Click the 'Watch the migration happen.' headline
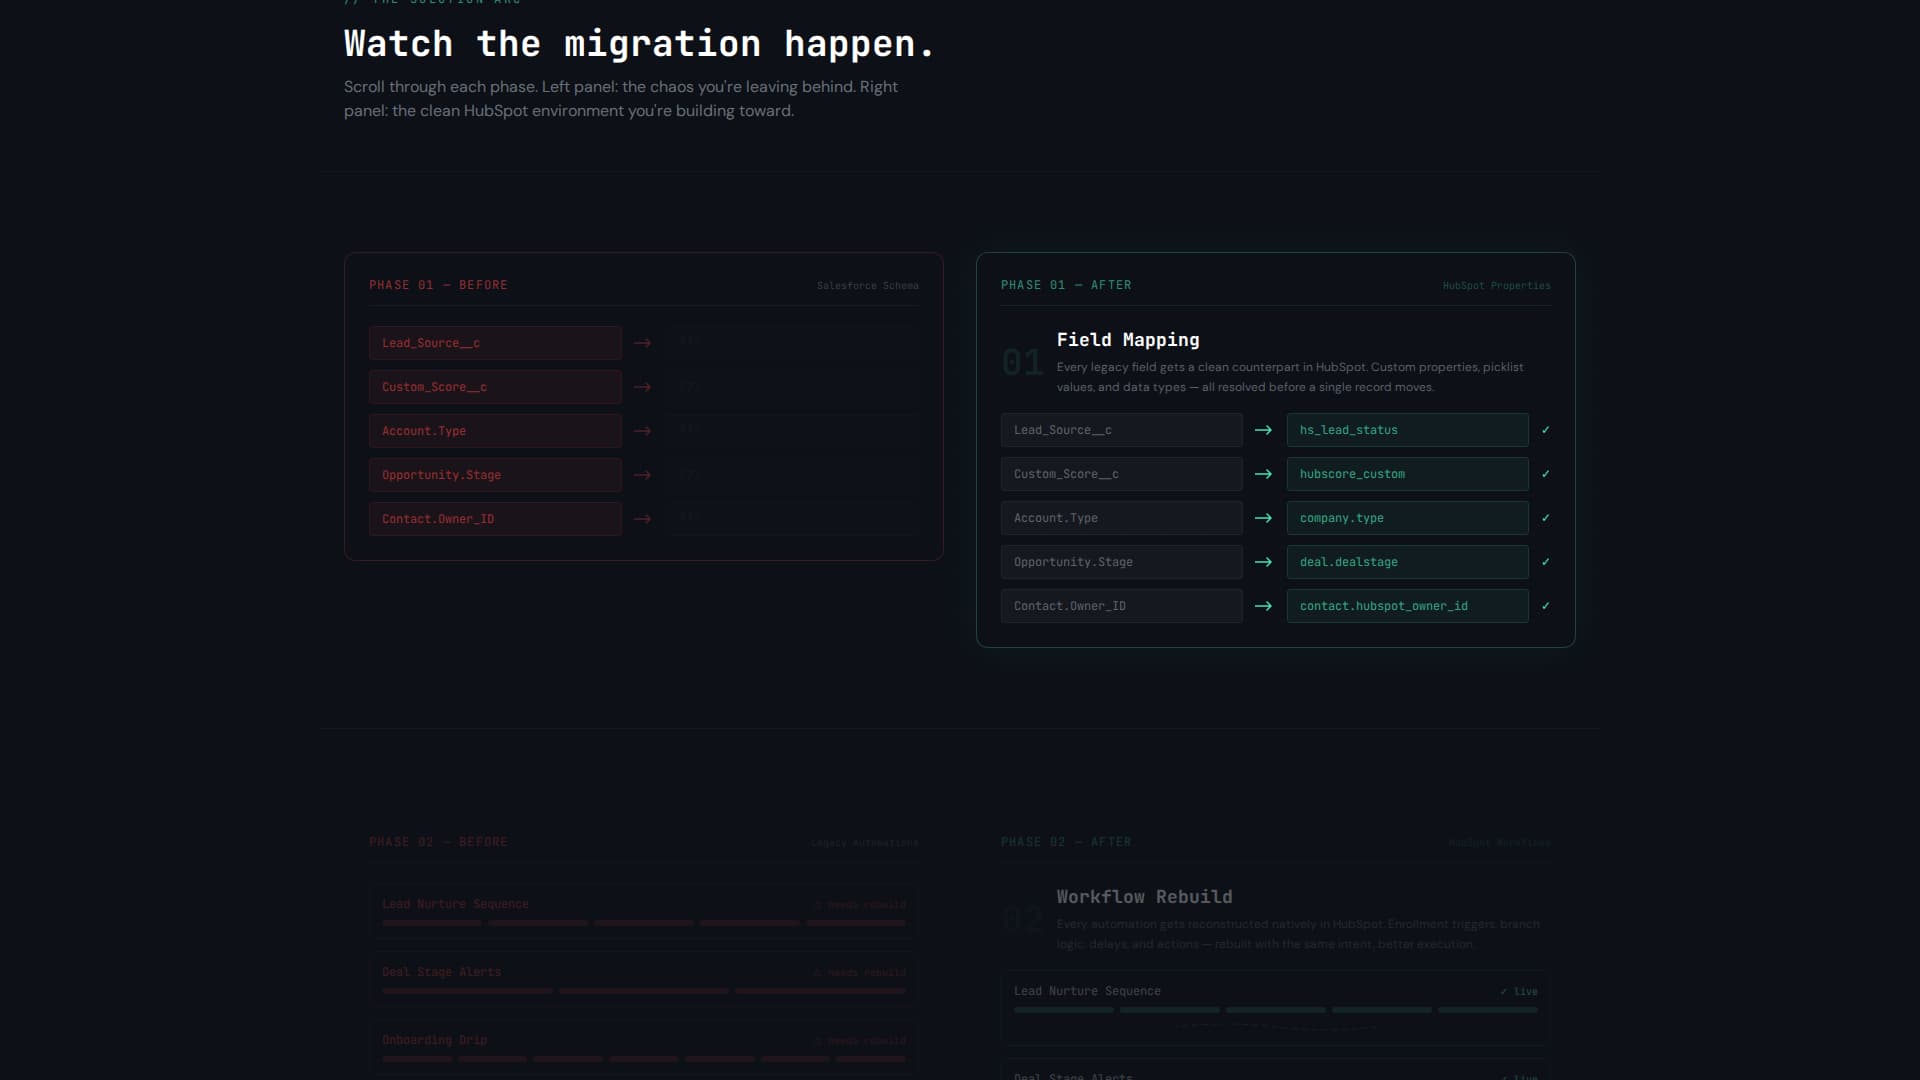The width and height of the screenshot is (1920, 1080). tap(639, 44)
